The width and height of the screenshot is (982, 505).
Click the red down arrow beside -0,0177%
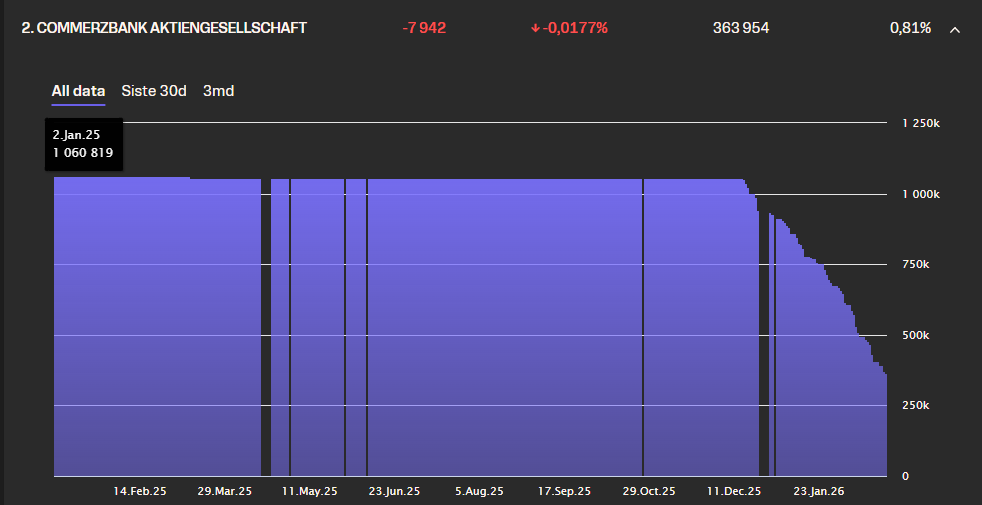point(536,28)
